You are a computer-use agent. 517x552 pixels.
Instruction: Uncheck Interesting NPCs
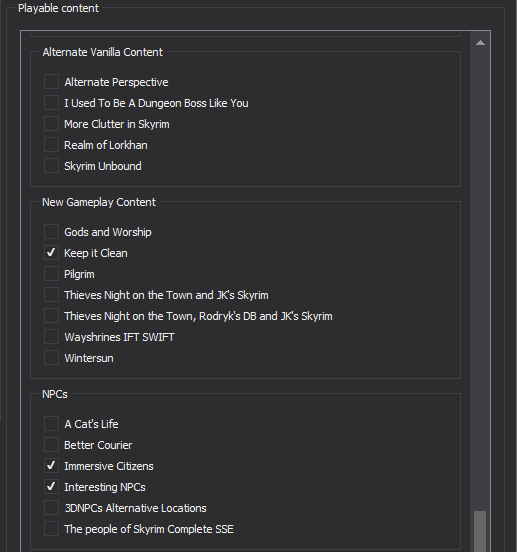(x=51, y=487)
